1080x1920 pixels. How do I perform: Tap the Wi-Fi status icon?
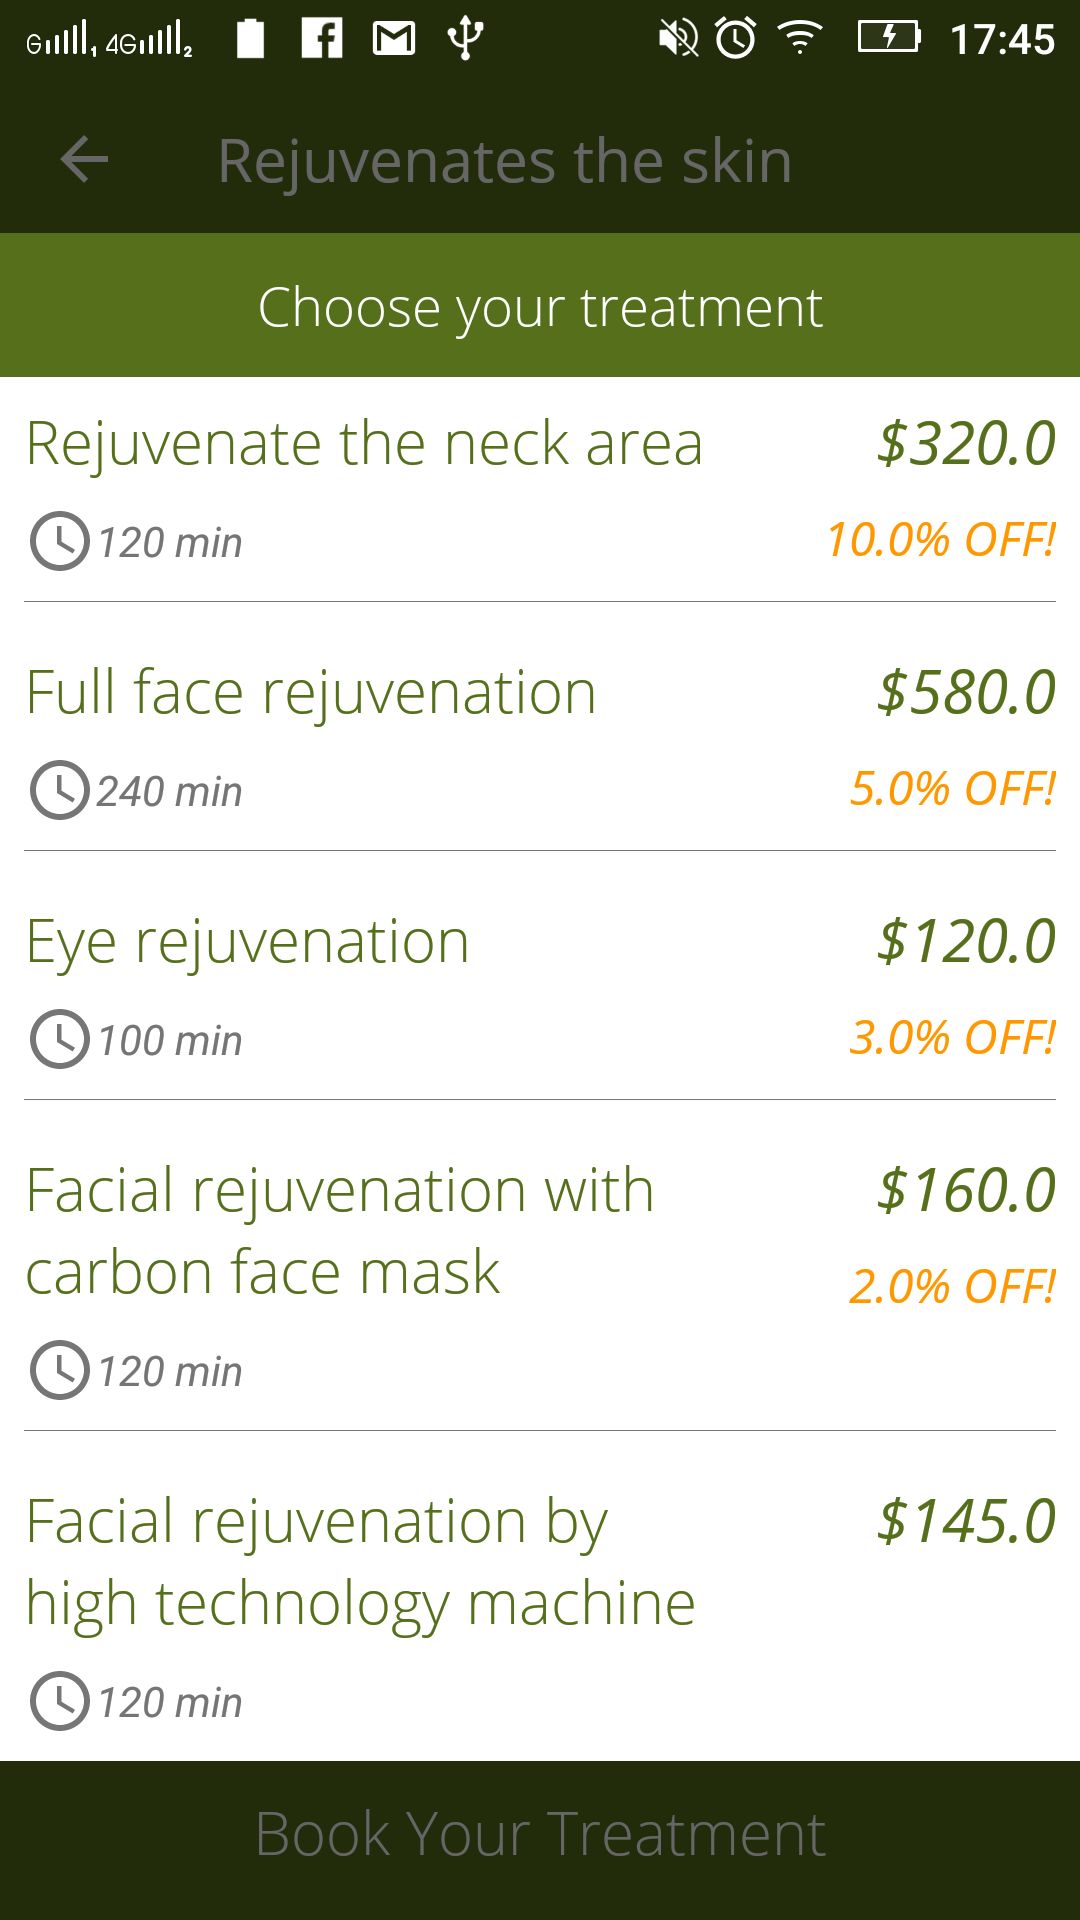[x=800, y=39]
